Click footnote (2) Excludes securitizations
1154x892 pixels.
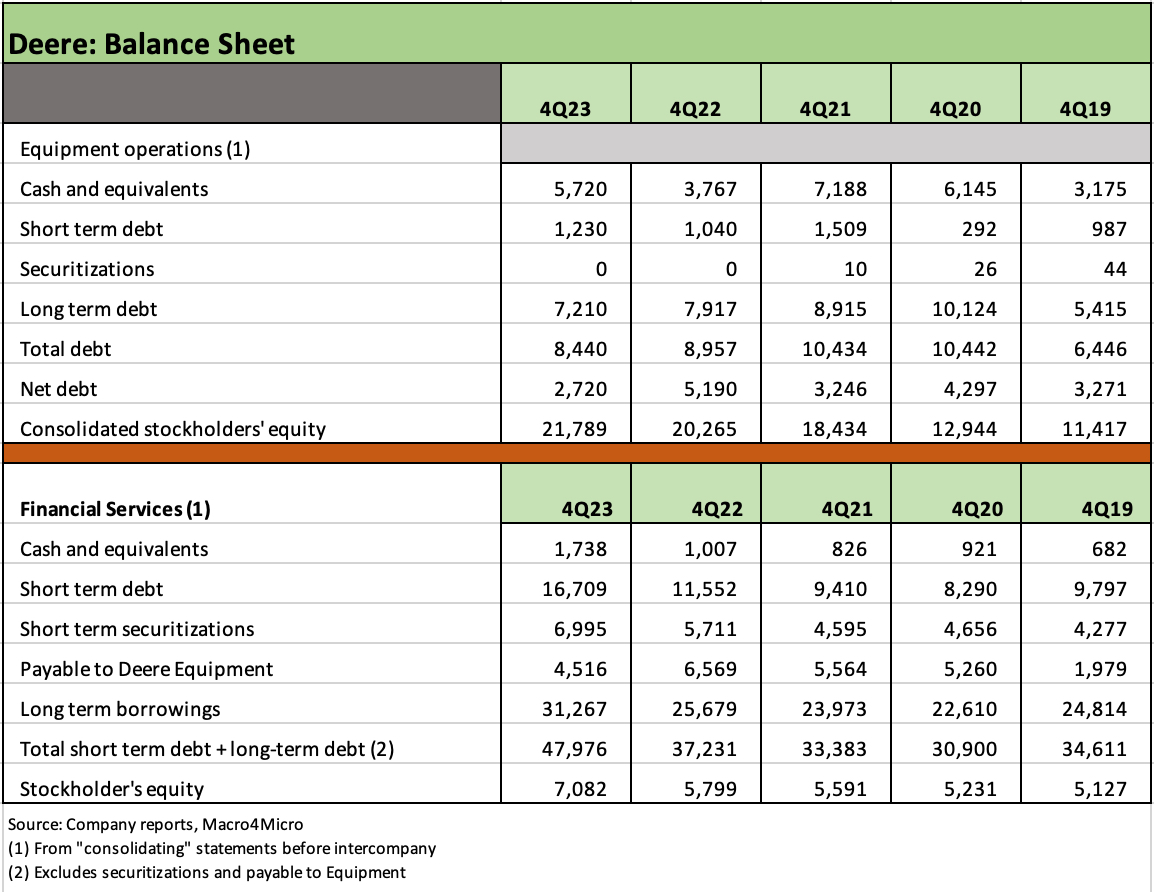coord(207,873)
